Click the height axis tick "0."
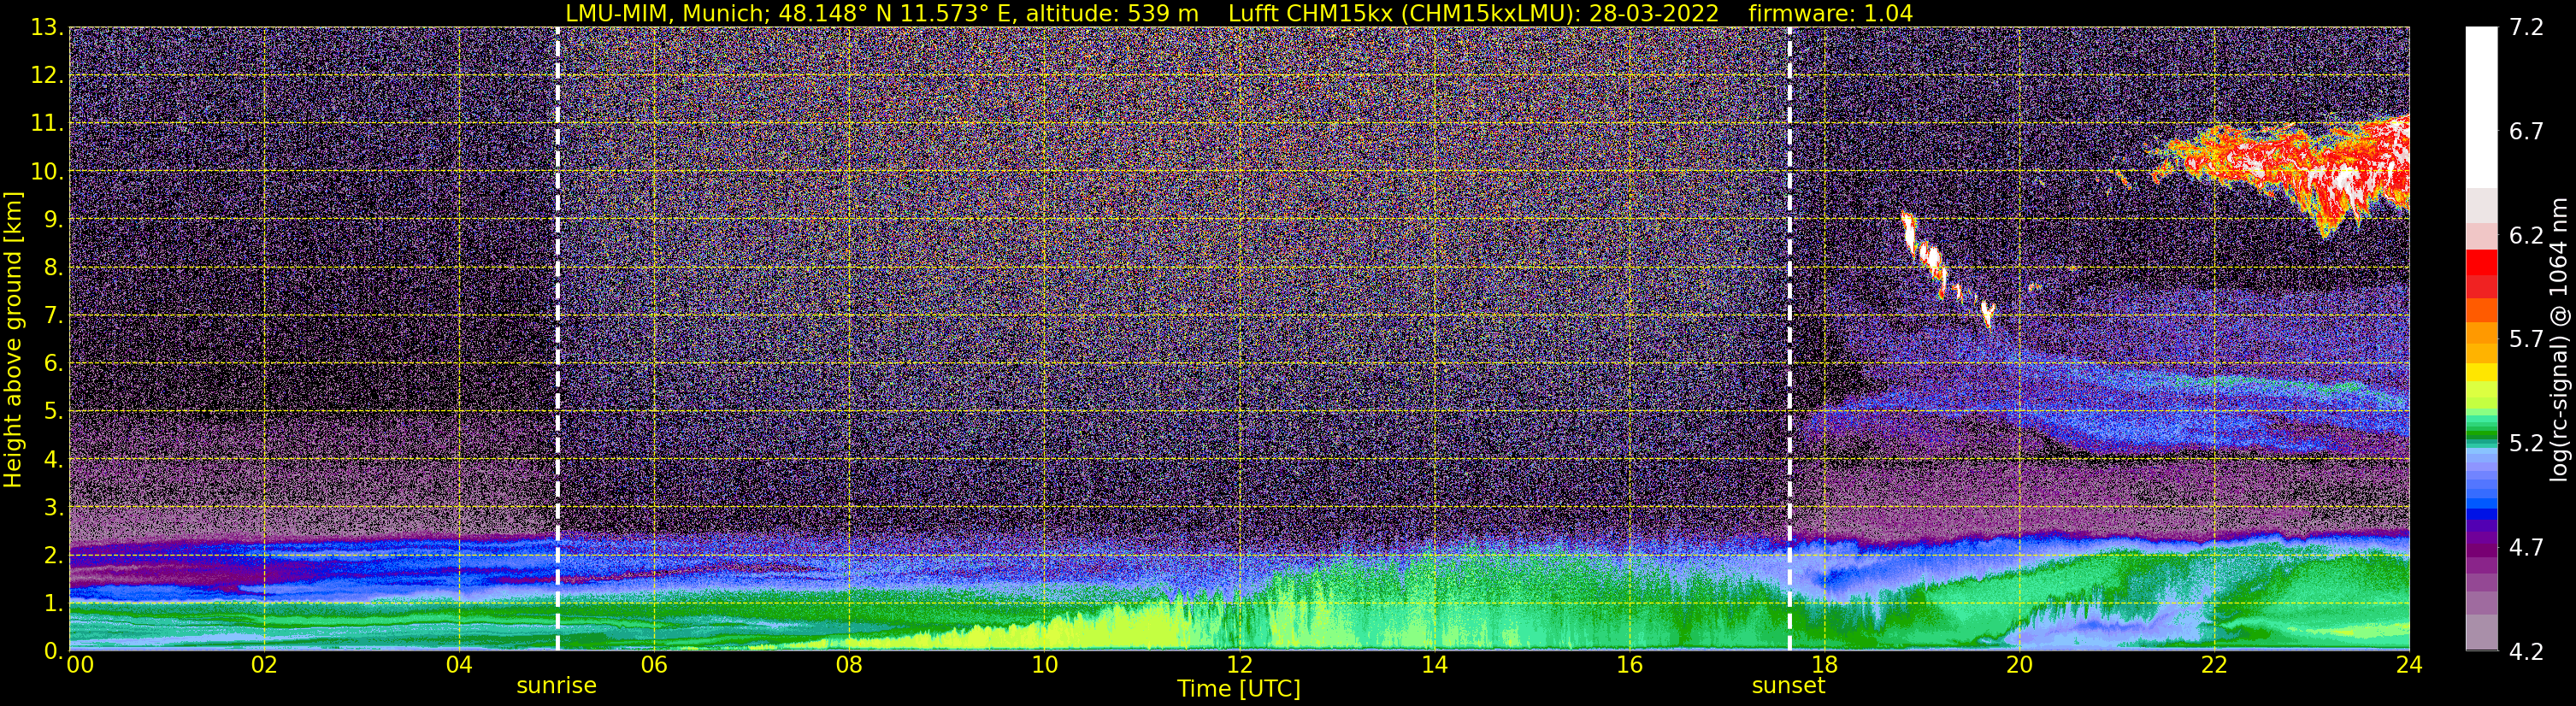 click(53, 652)
